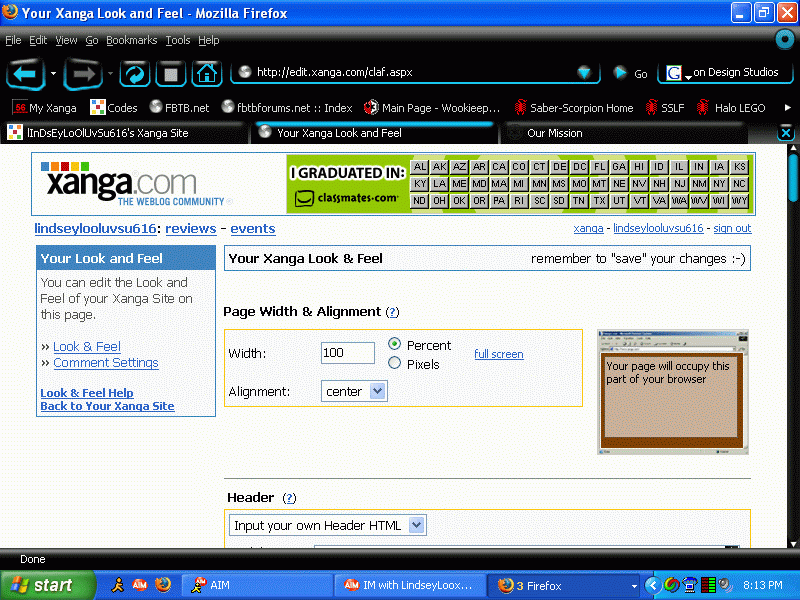Open the Codes bookmark
Viewport: 800px width, 600px height.
click(x=114, y=108)
